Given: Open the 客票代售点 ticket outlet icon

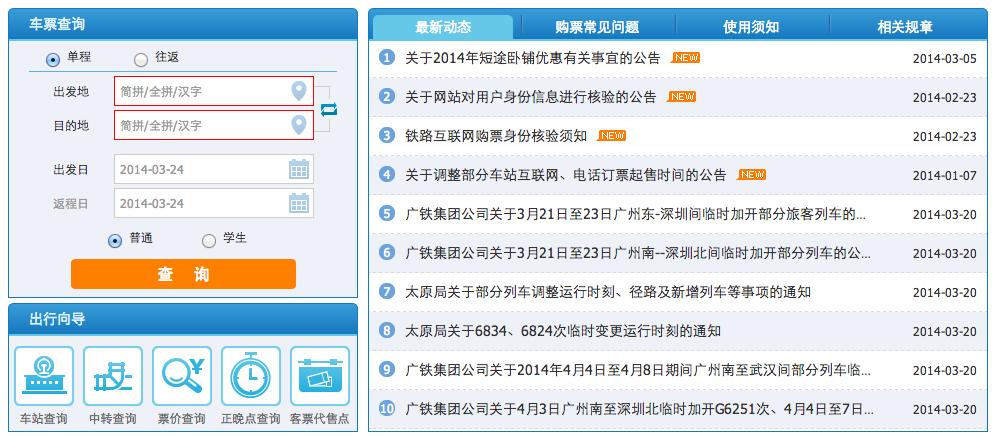Looking at the screenshot, I should click(x=320, y=376).
